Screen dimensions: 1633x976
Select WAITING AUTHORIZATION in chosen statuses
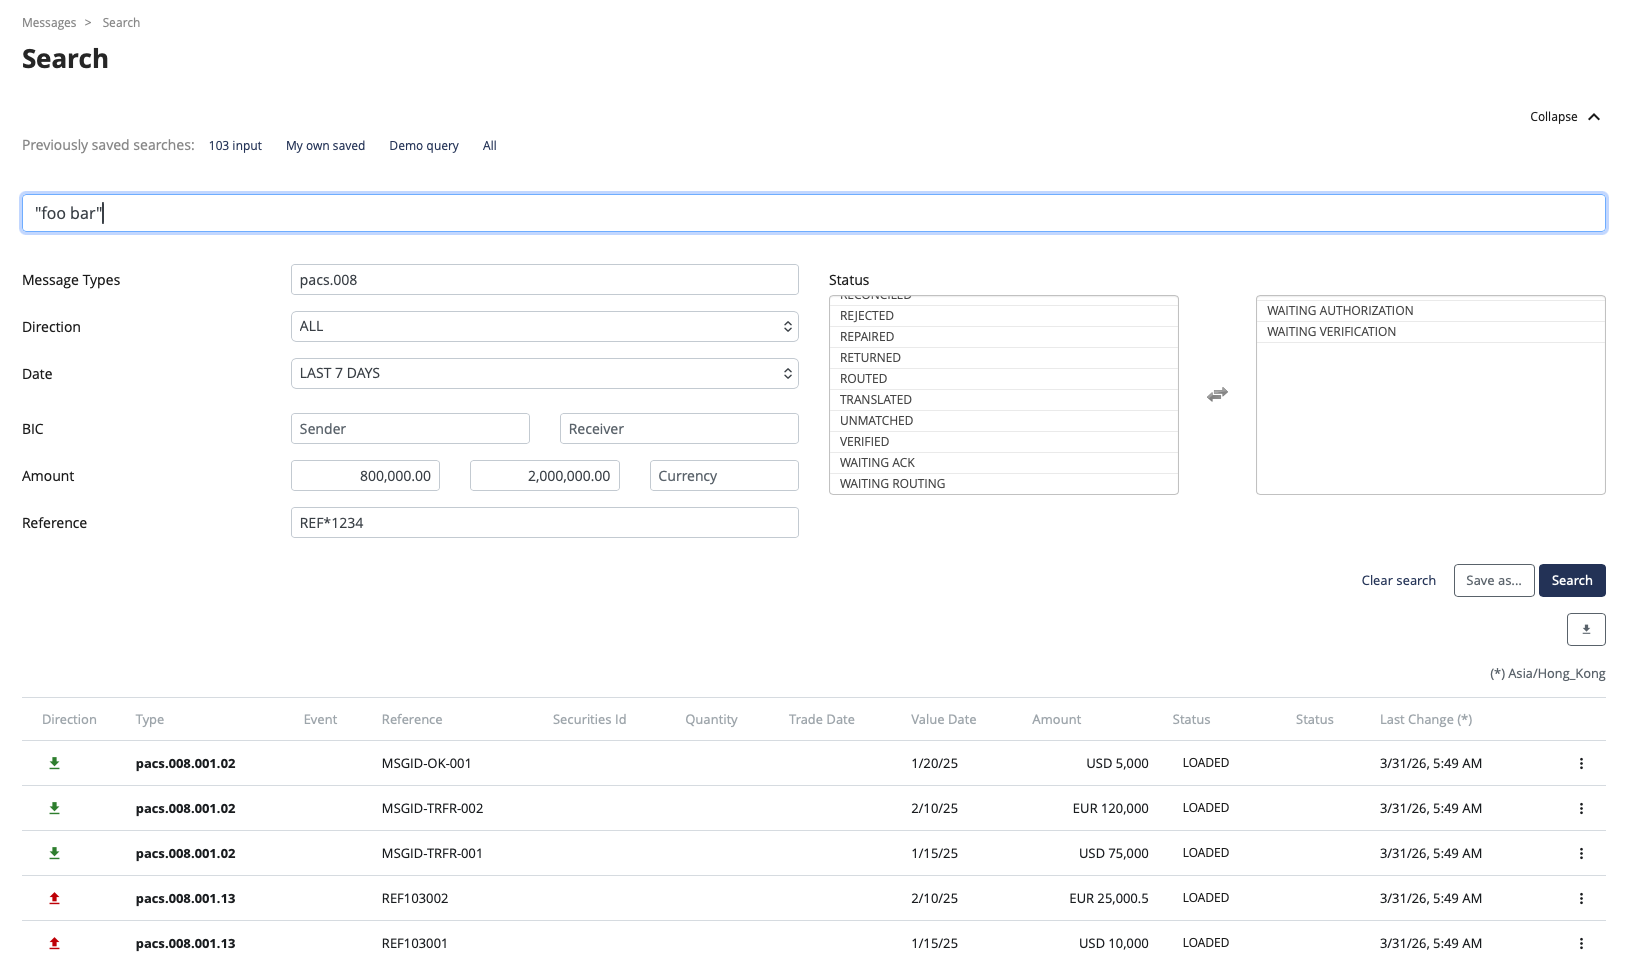(1431, 311)
